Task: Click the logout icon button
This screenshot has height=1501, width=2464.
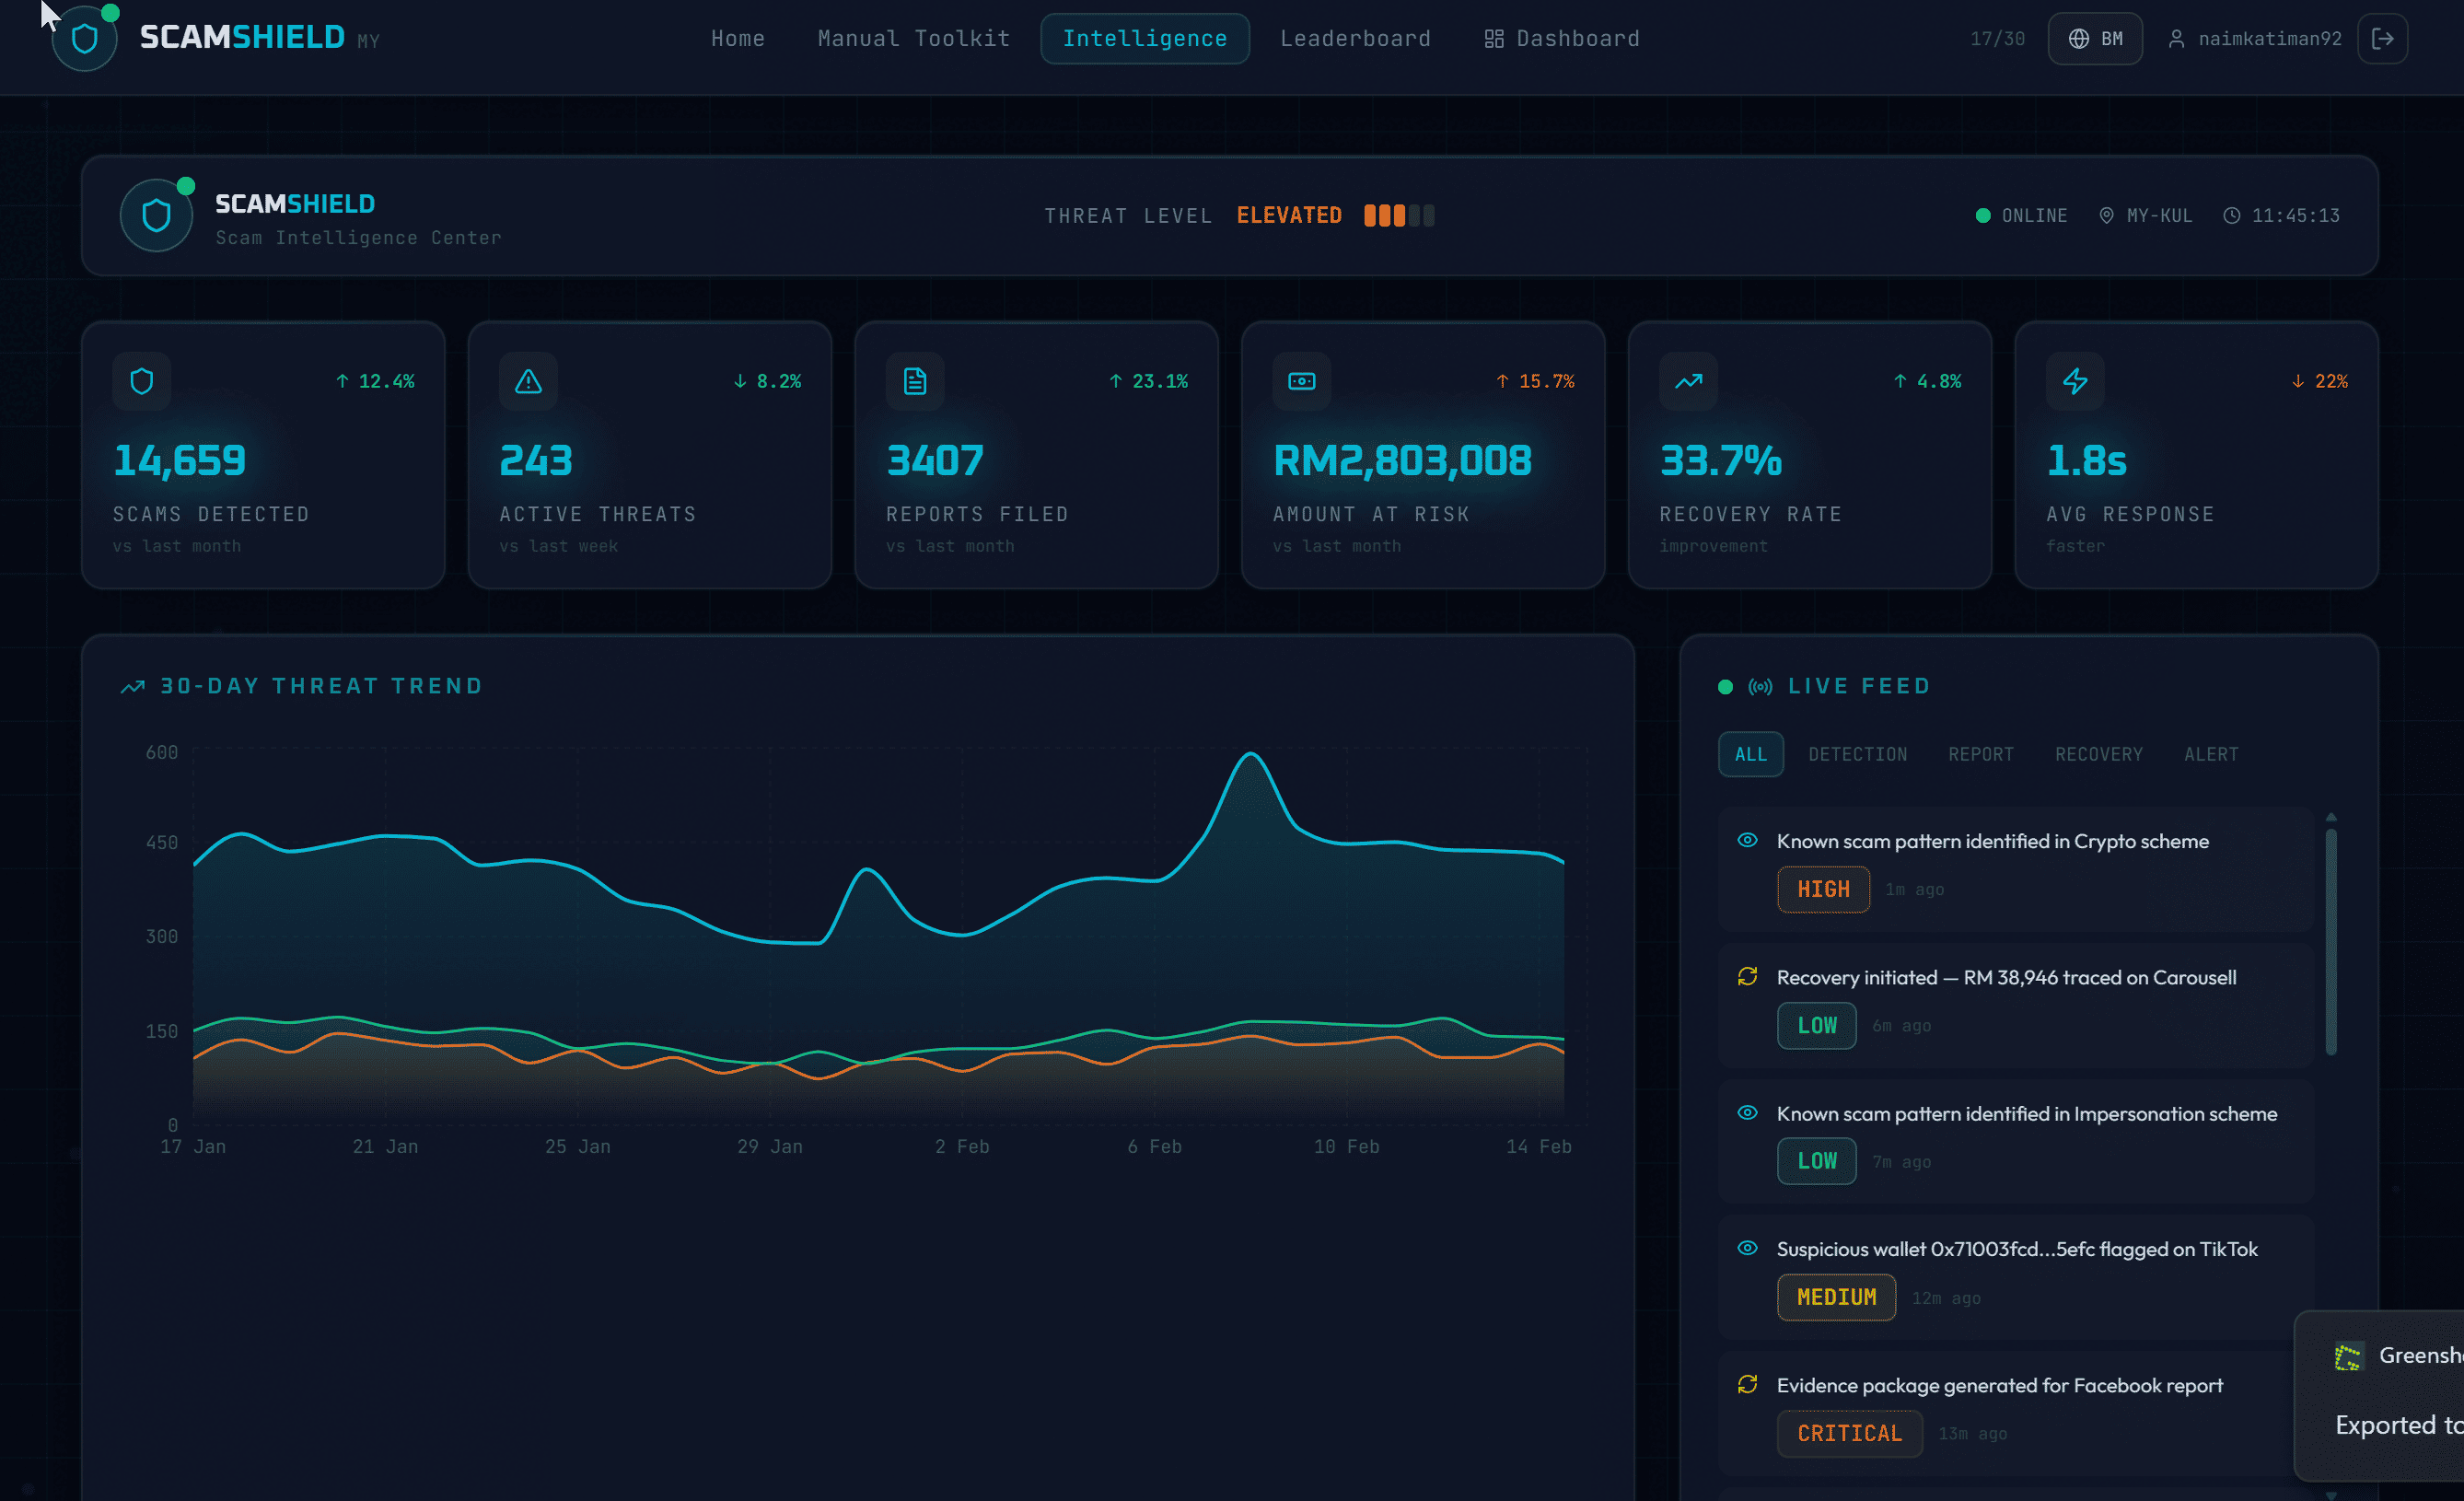Action: pos(2382,39)
